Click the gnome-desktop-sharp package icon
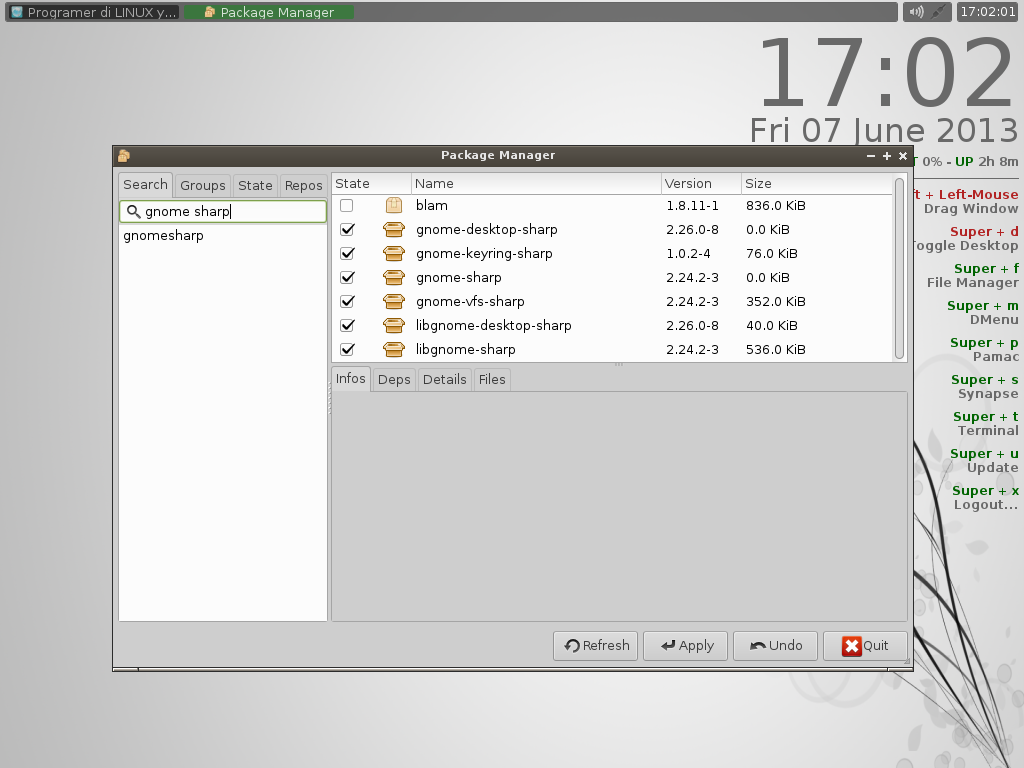This screenshot has width=1024, height=768. pos(394,230)
